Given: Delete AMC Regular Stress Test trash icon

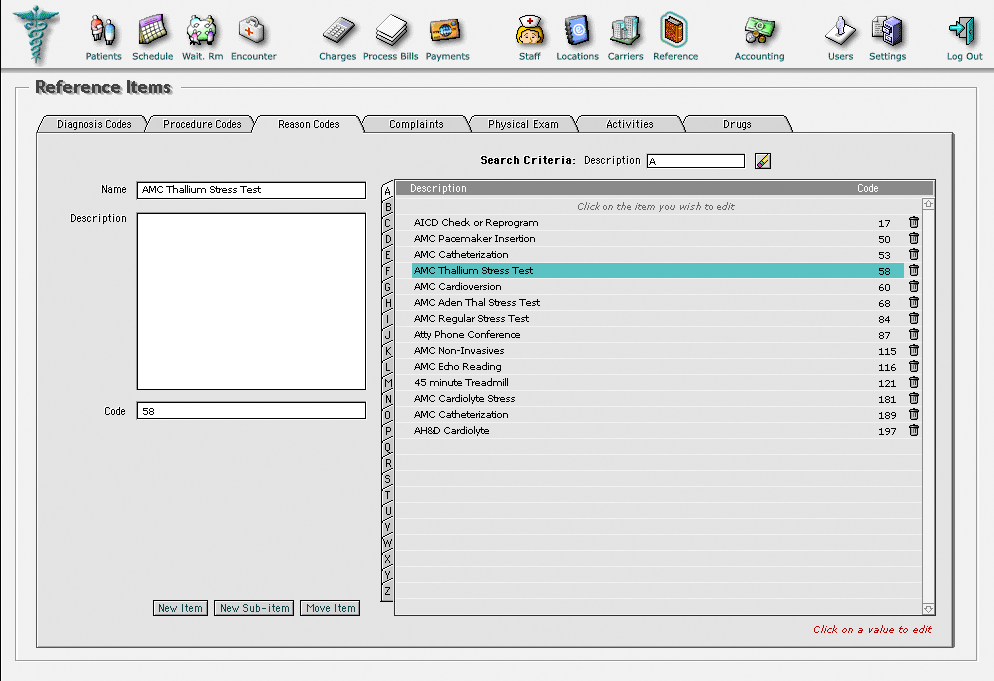Looking at the screenshot, I should point(913,318).
